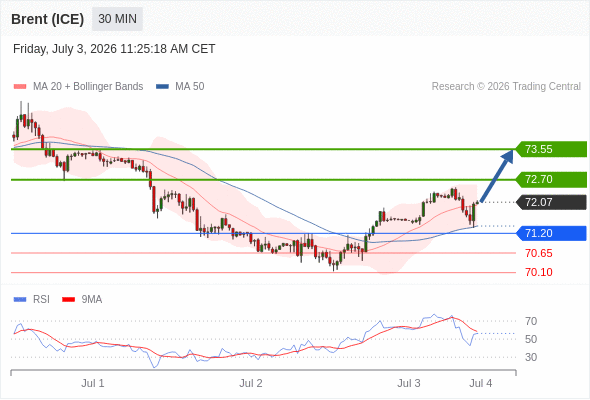Viewport: 590px width, 400px height.
Task: Click the MA 20 + Bollinger Bands legend swatch
Action: (x=20, y=87)
